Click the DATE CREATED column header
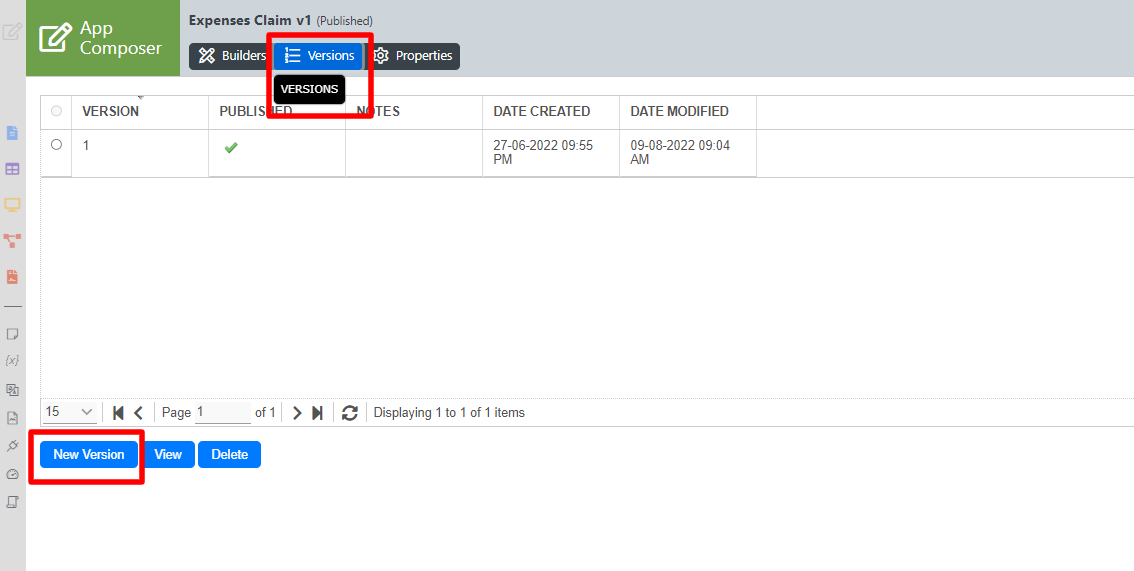 (551, 112)
